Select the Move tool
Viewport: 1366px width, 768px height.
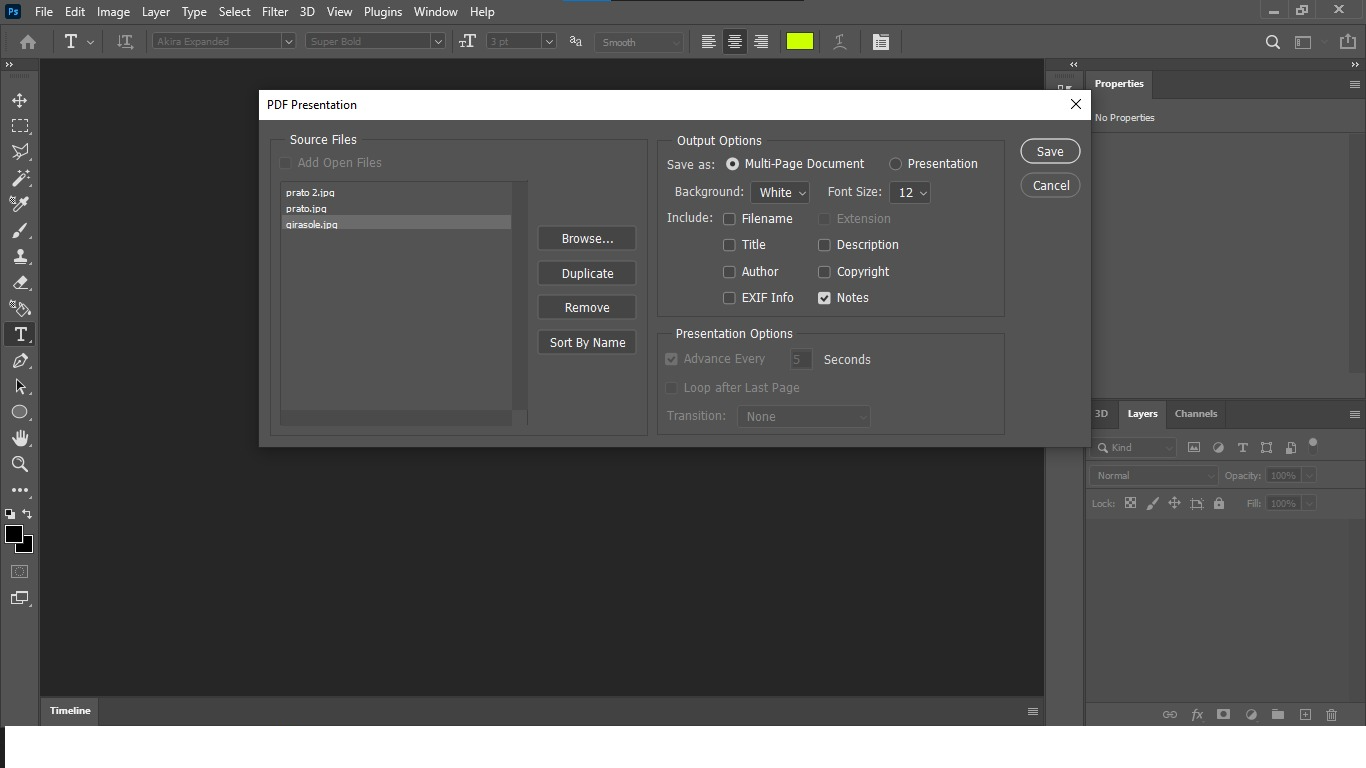click(20, 99)
